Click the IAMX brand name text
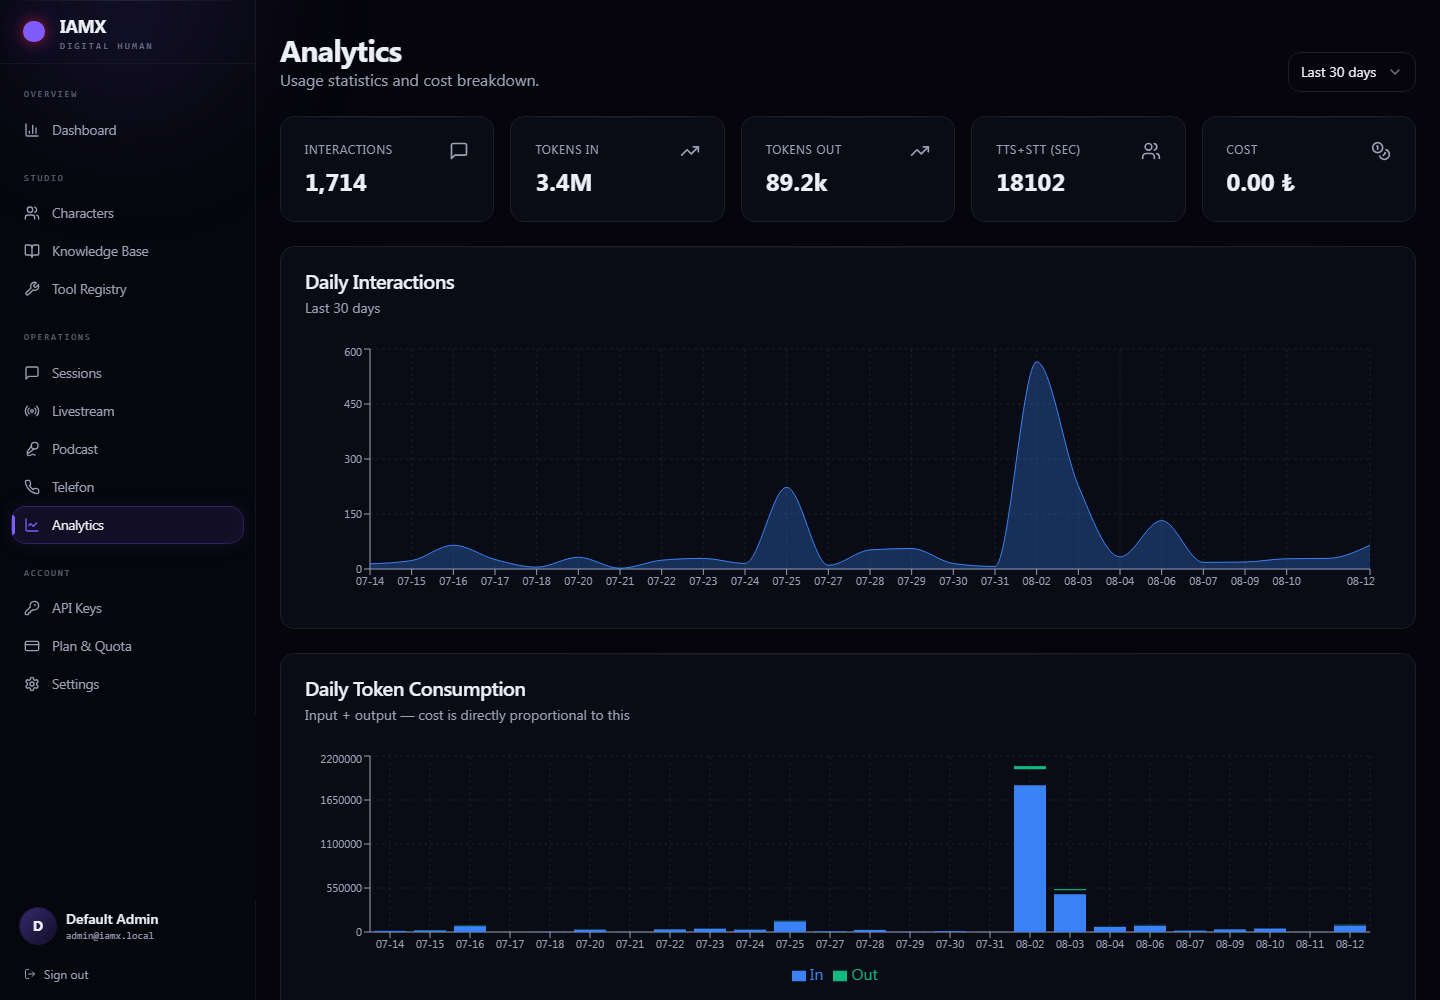 pos(83,27)
